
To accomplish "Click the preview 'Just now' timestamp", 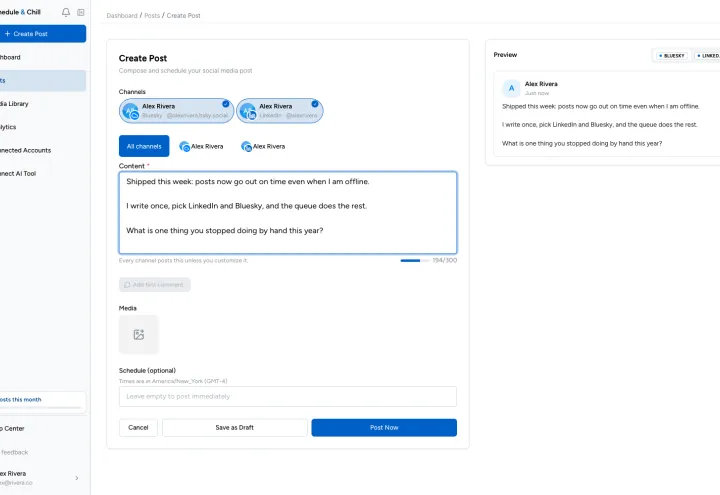I will (537, 93).
